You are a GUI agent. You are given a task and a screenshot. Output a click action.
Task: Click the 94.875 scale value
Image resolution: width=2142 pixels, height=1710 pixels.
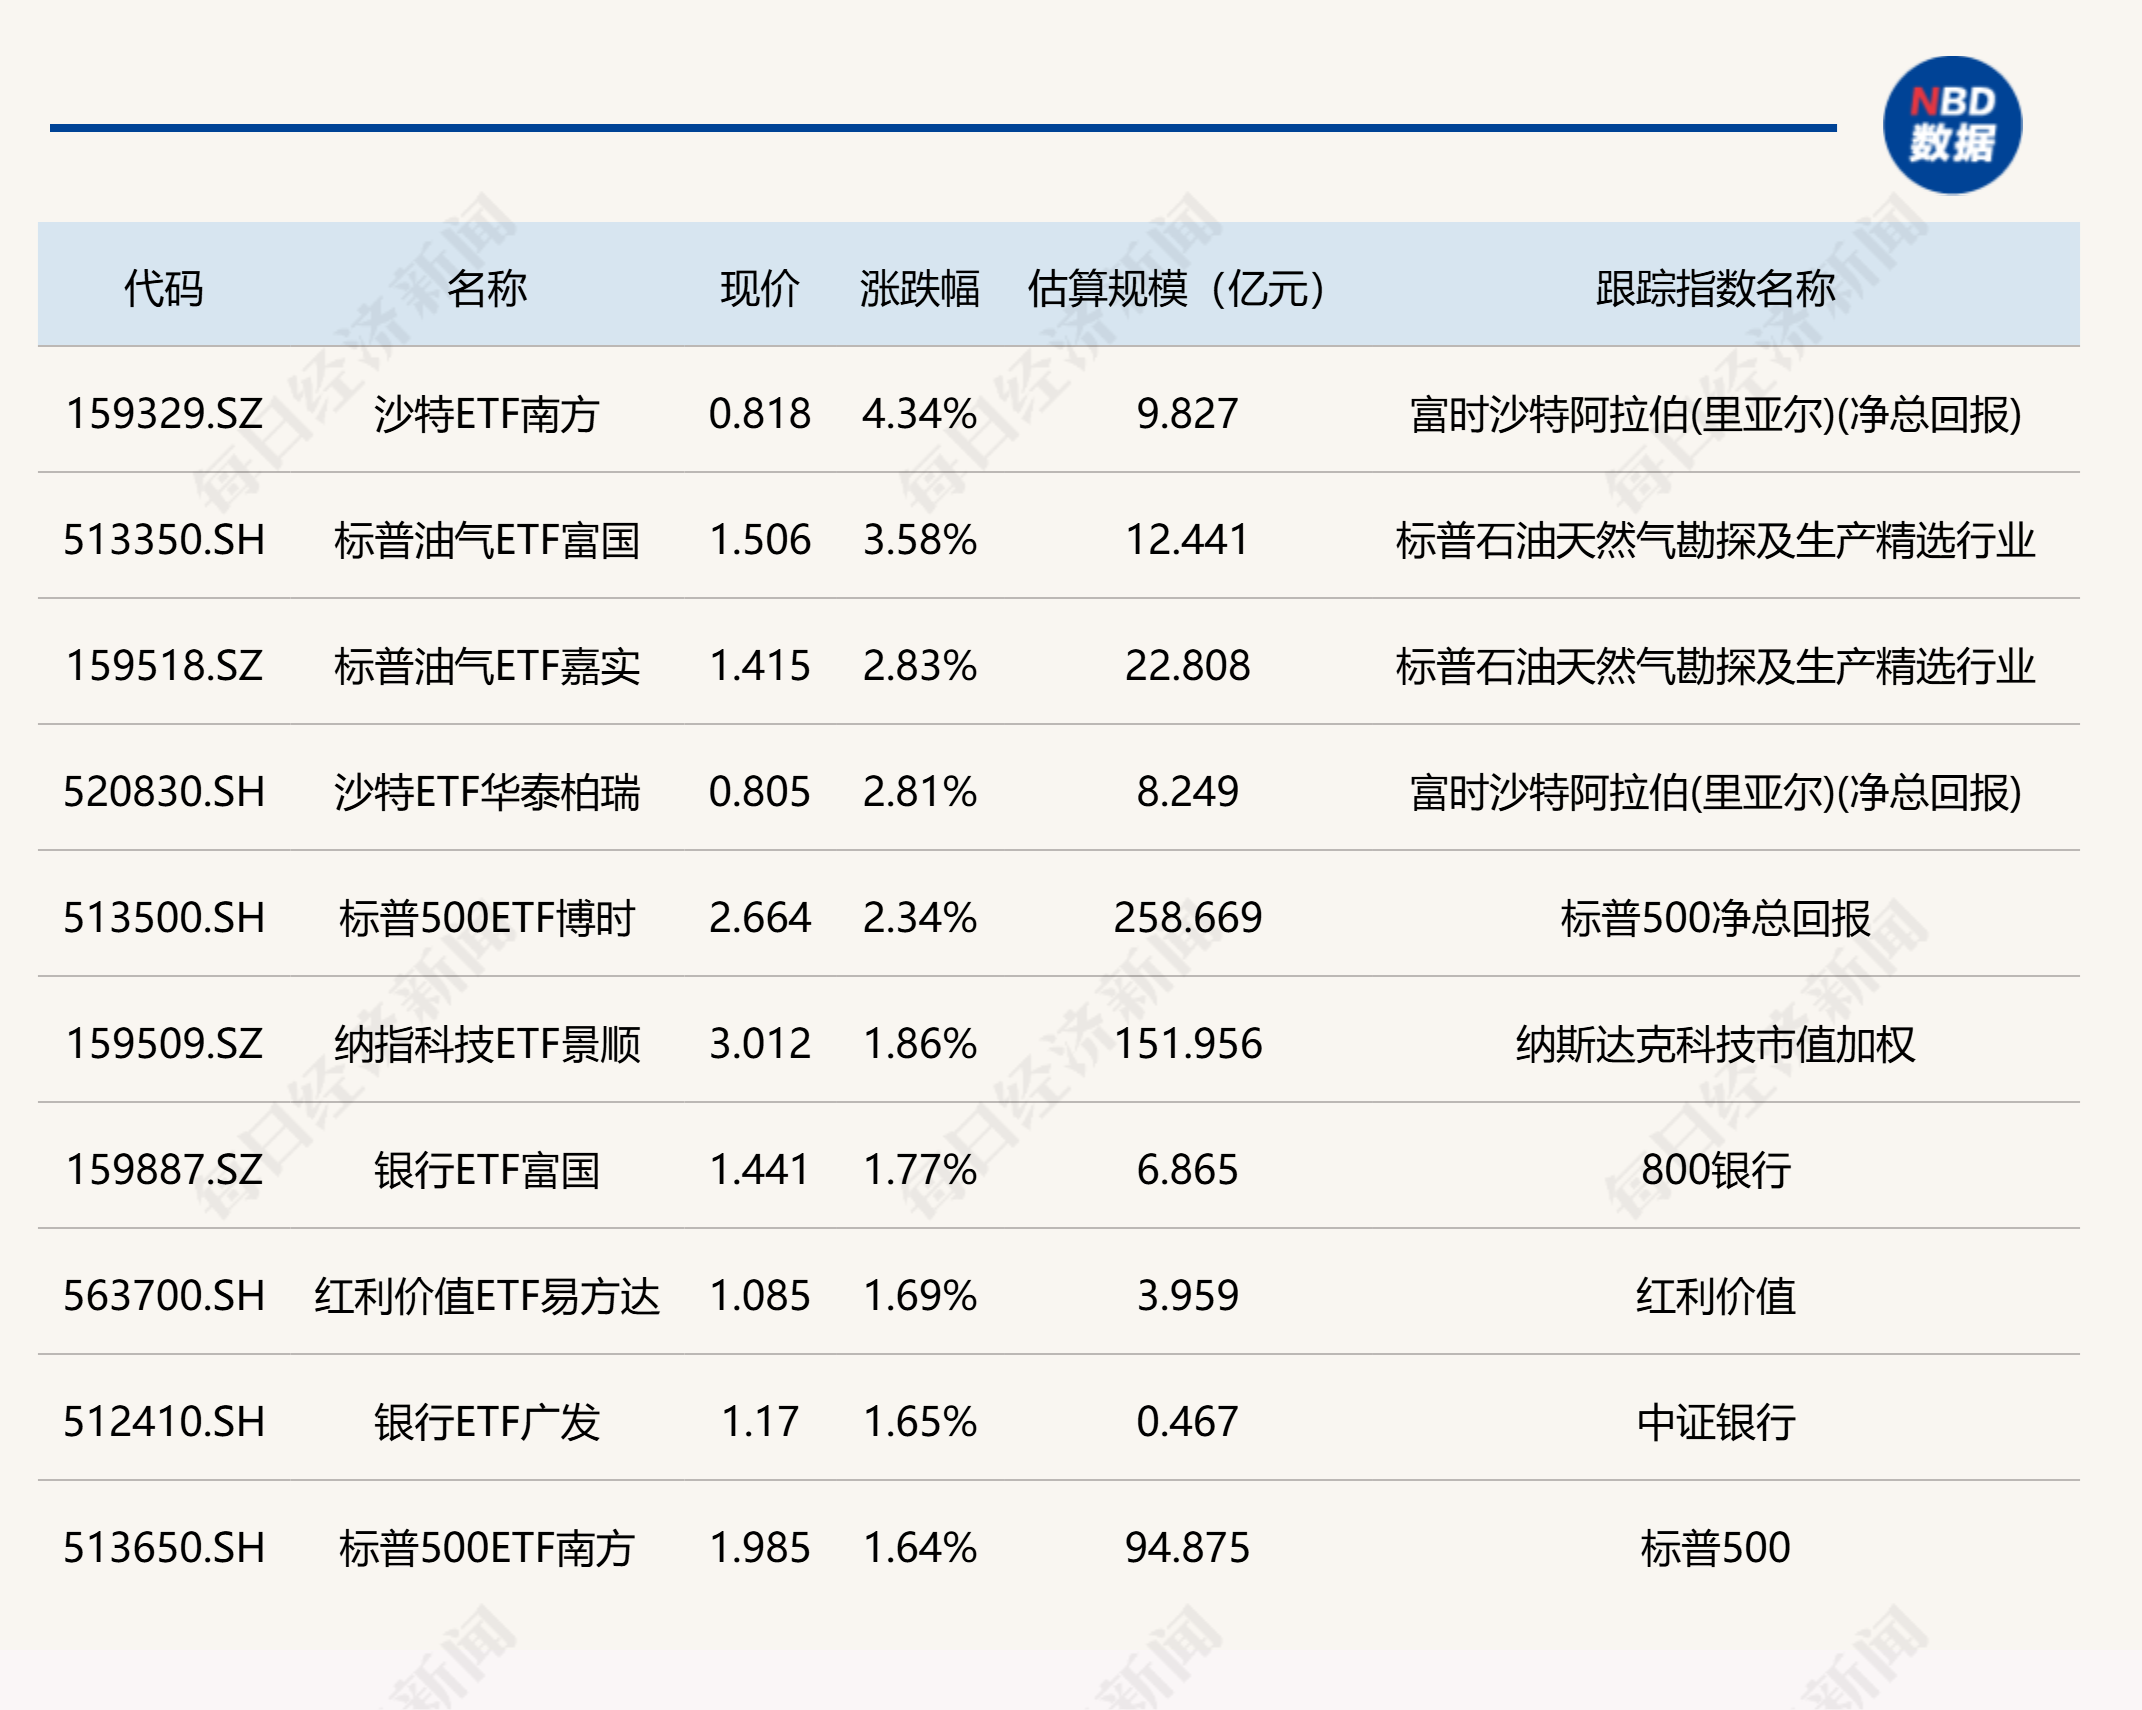click(x=1187, y=1548)
